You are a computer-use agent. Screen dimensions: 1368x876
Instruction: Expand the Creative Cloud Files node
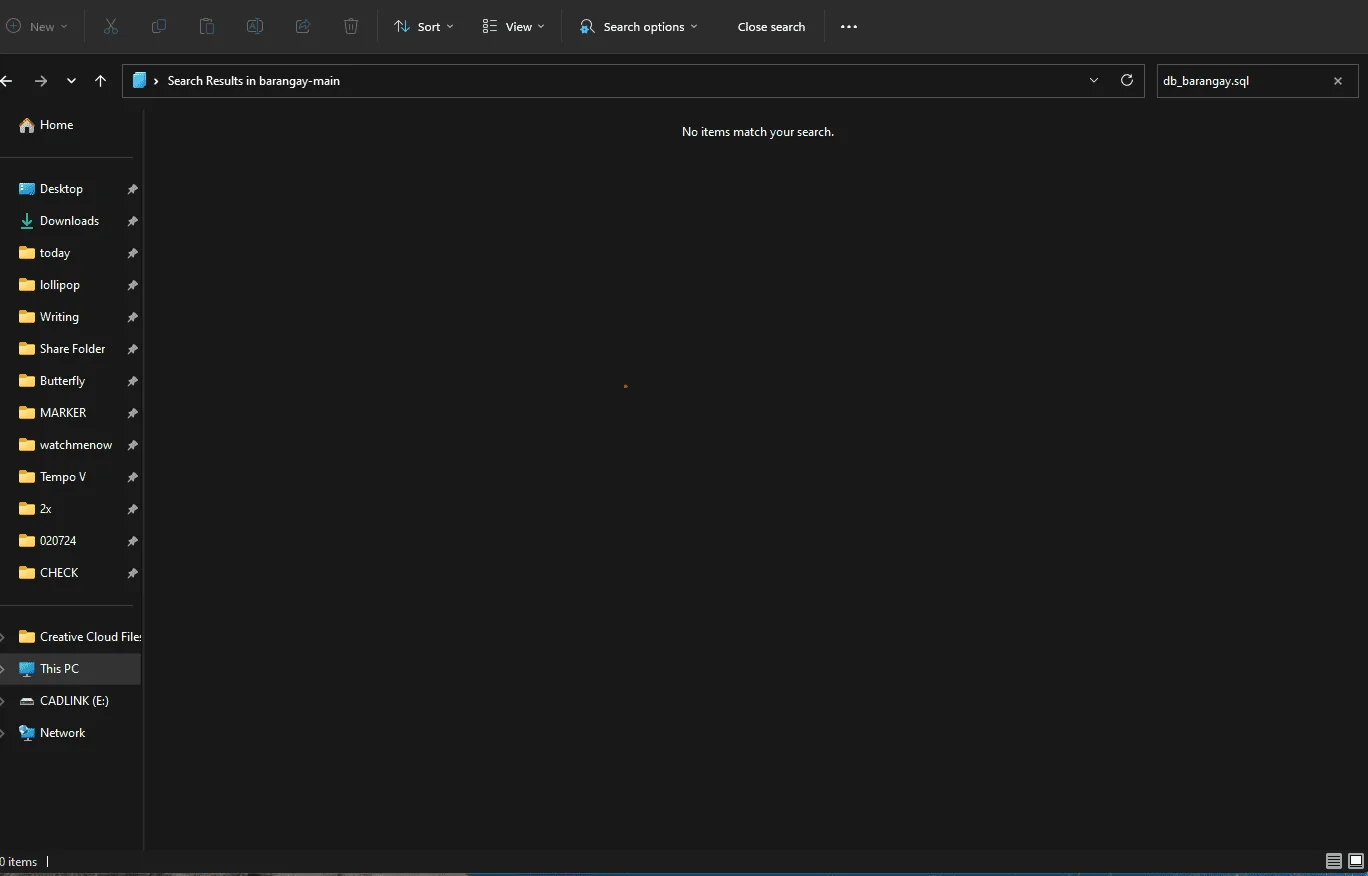tap(3, 637)
